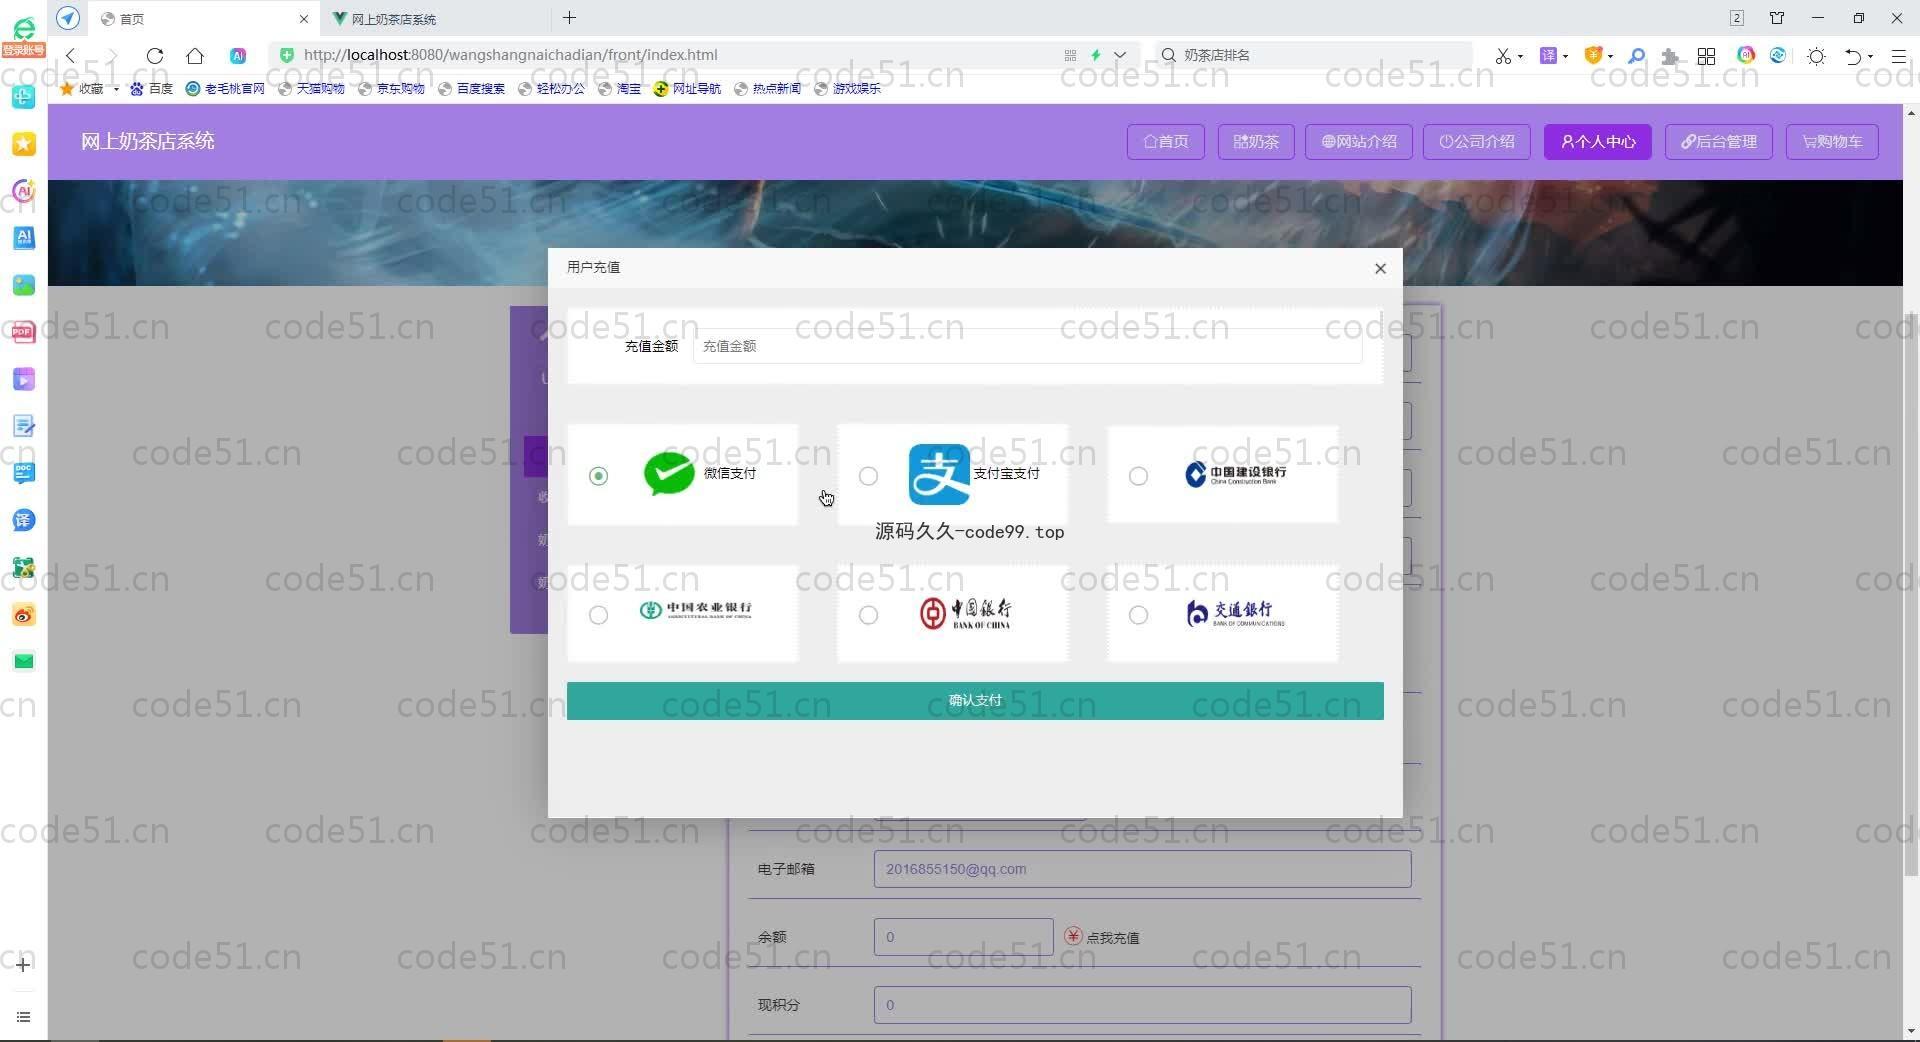Click the 点我充值 recharge link
Screen dimensions: 1920x1042
coord(1112,938)
